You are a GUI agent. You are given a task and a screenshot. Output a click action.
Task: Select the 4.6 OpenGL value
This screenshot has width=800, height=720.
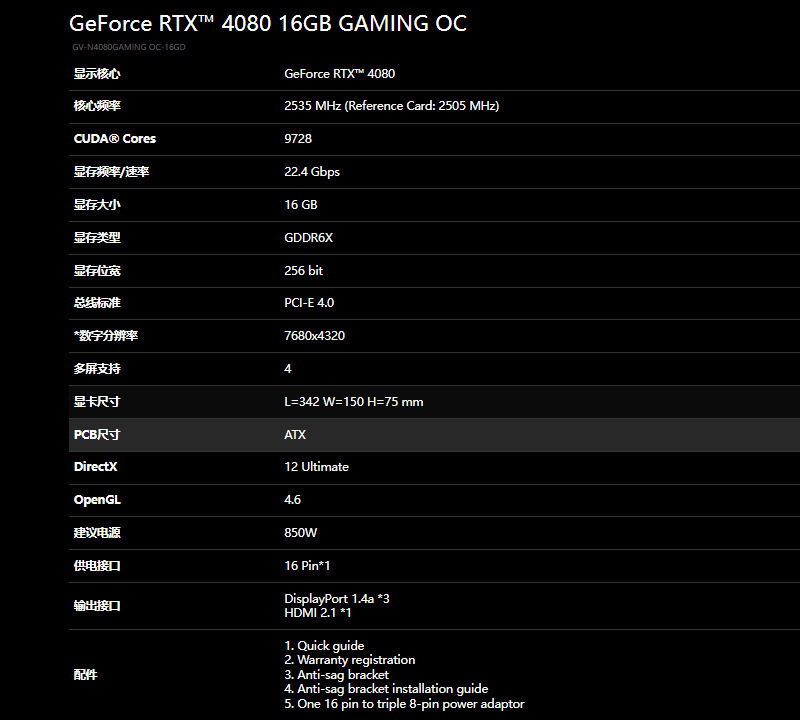tap(292, 500)
